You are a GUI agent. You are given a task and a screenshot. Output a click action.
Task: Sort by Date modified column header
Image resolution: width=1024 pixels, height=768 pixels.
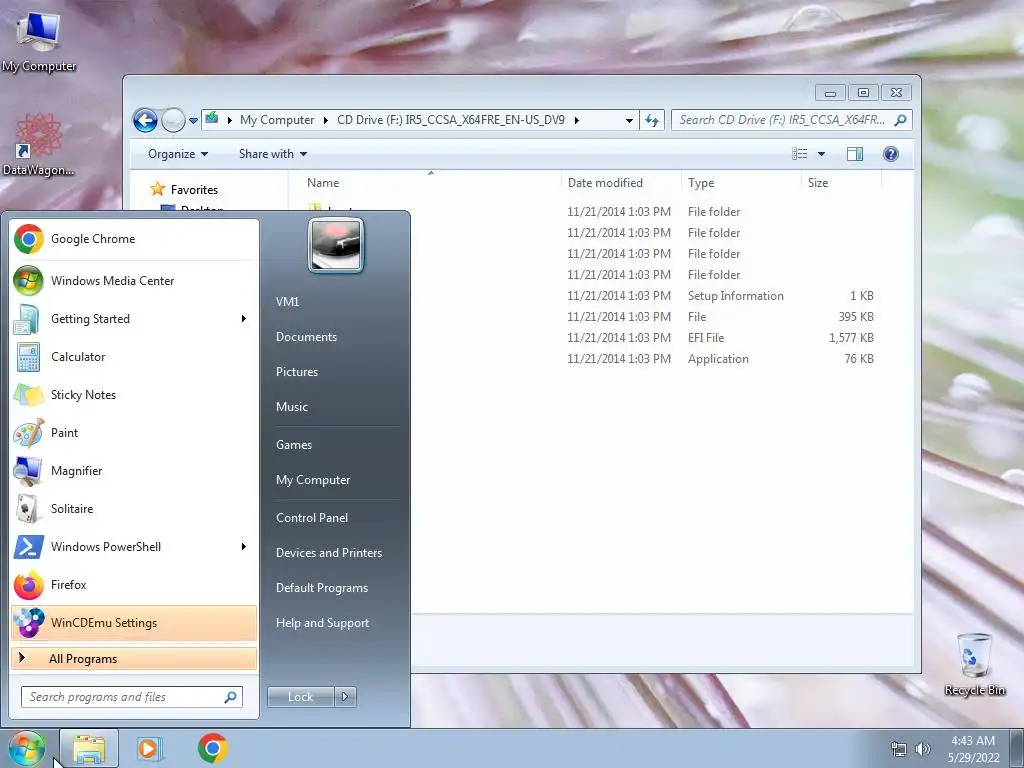[x=620, y=183]
